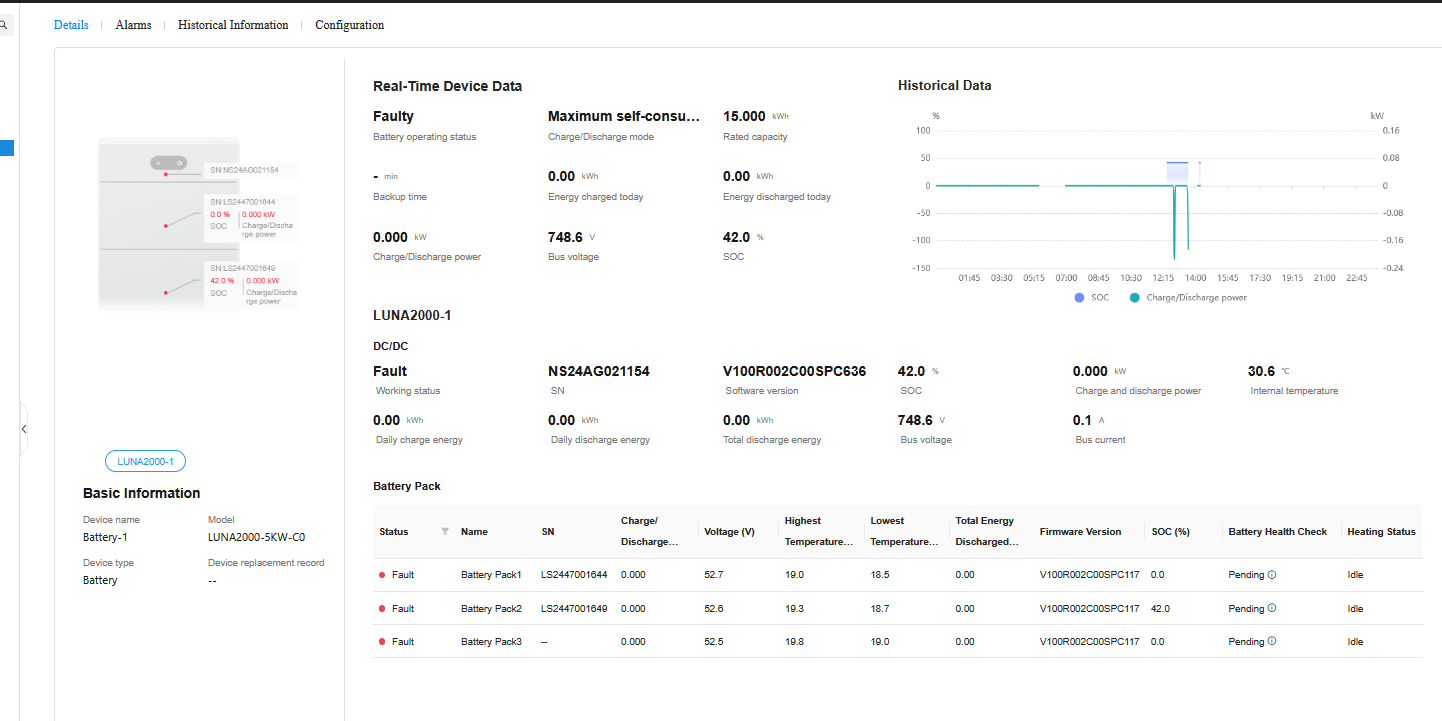
Task: Click the search magnifier icon in sidebar
Action: [4, 26]
